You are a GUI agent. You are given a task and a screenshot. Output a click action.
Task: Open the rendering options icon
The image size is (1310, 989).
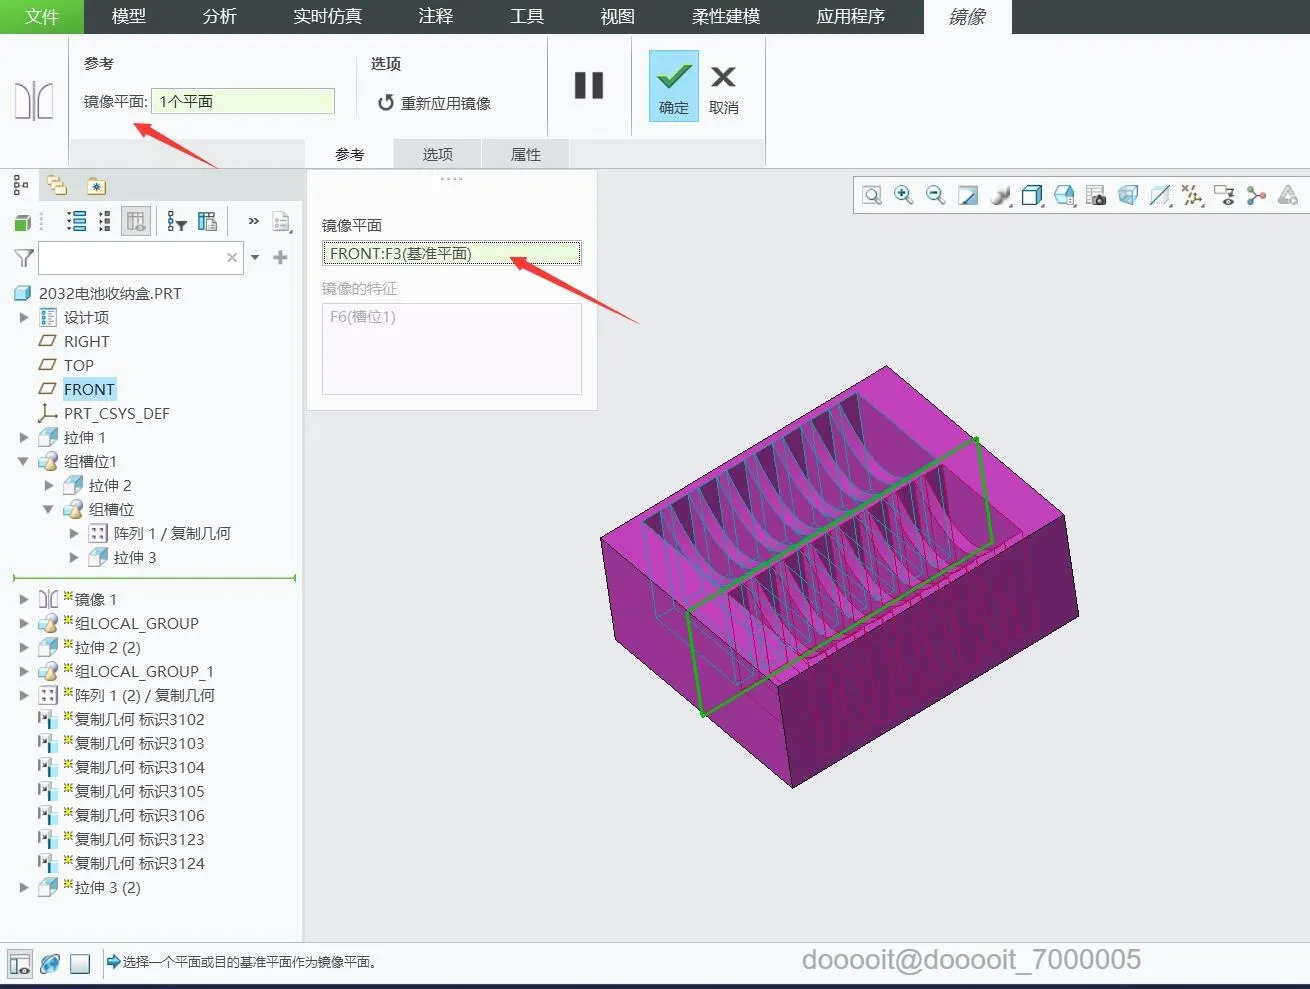1000,195
